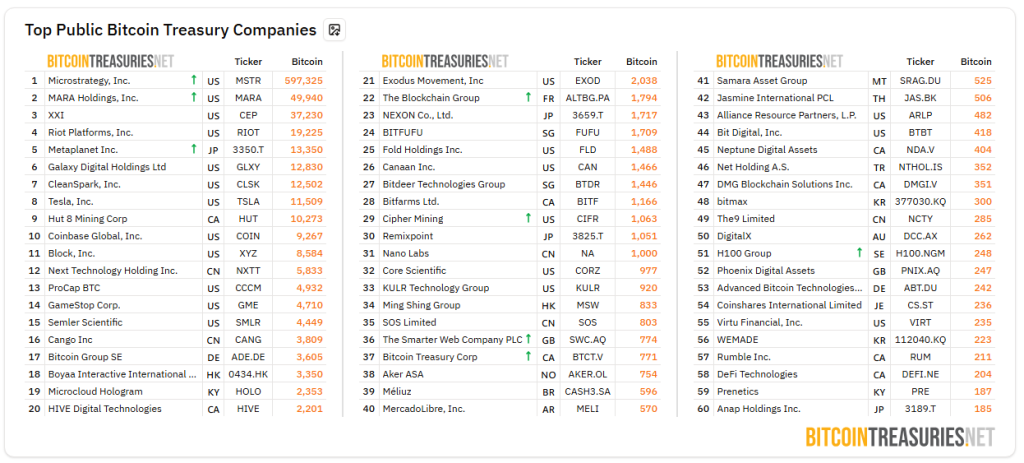Click the 'BITF' ticker

(x=588, y=202)
